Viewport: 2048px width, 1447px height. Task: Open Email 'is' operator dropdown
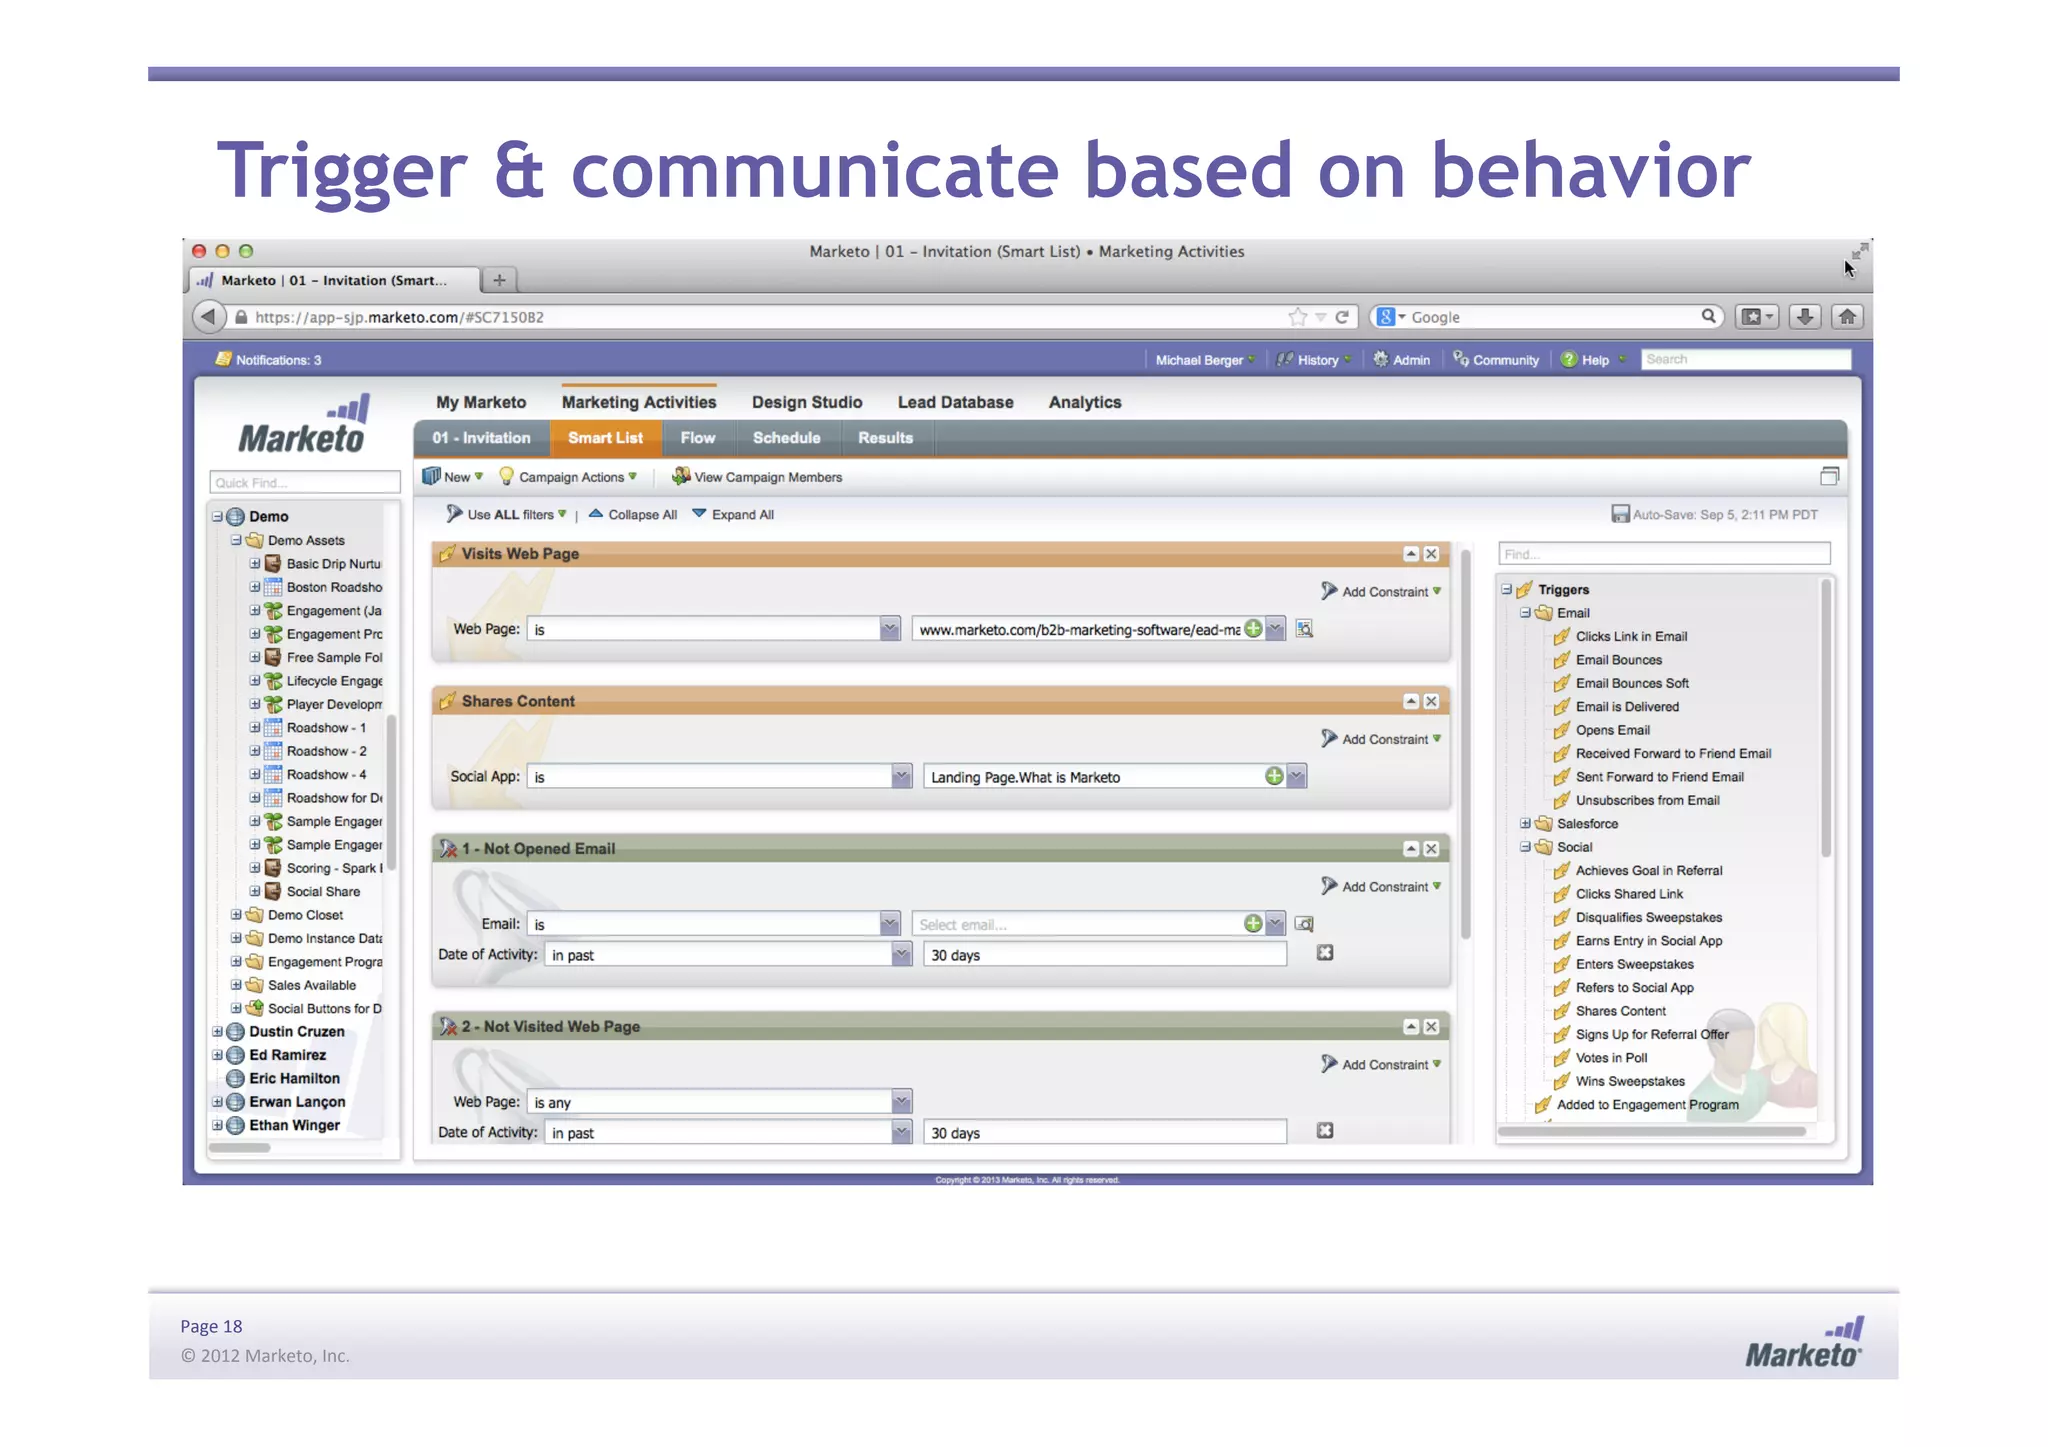pyautogui.click(x=889, y=924)
